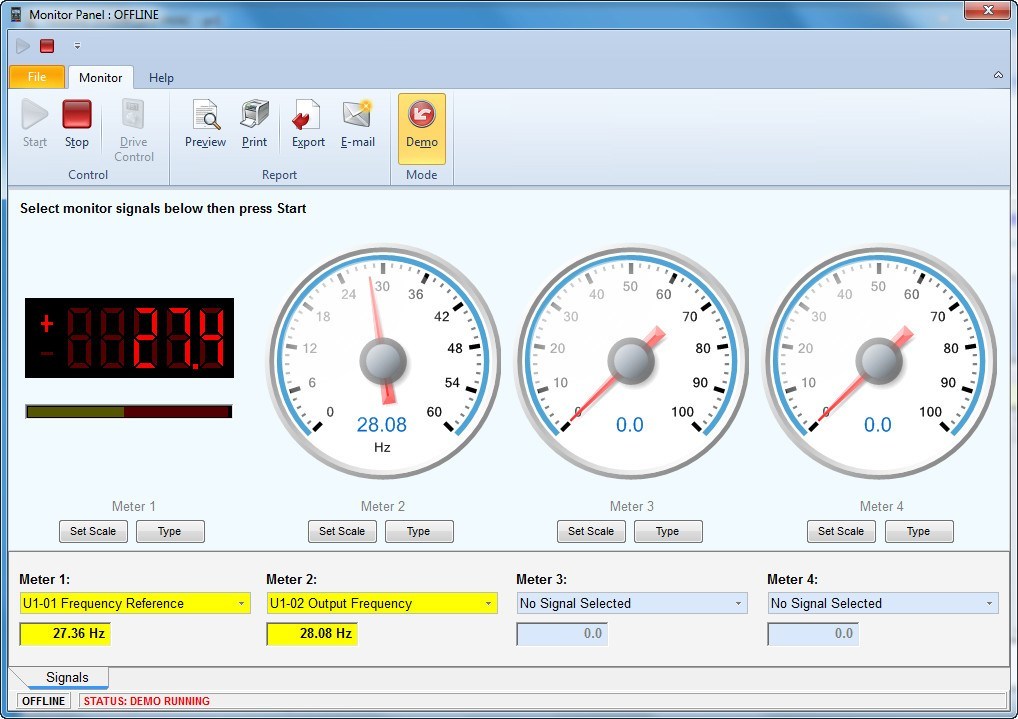Open Meter 2 signal dropdown Output Frequency
Viewport: 1018px width, 719px height.
click(382, 603)
